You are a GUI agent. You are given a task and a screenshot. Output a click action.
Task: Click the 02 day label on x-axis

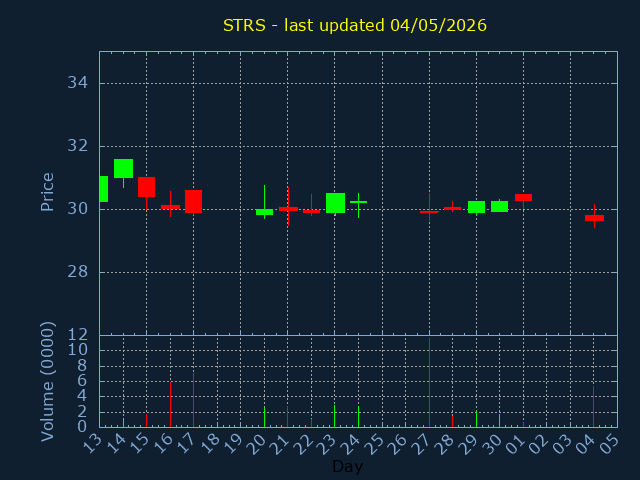(x=540, y=444)
